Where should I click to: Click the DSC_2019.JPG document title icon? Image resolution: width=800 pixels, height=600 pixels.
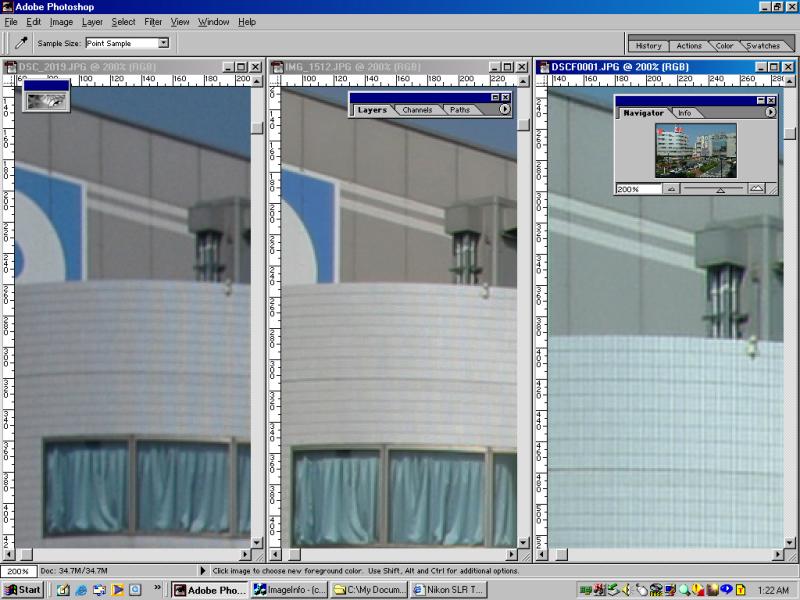tap(10, 67)
